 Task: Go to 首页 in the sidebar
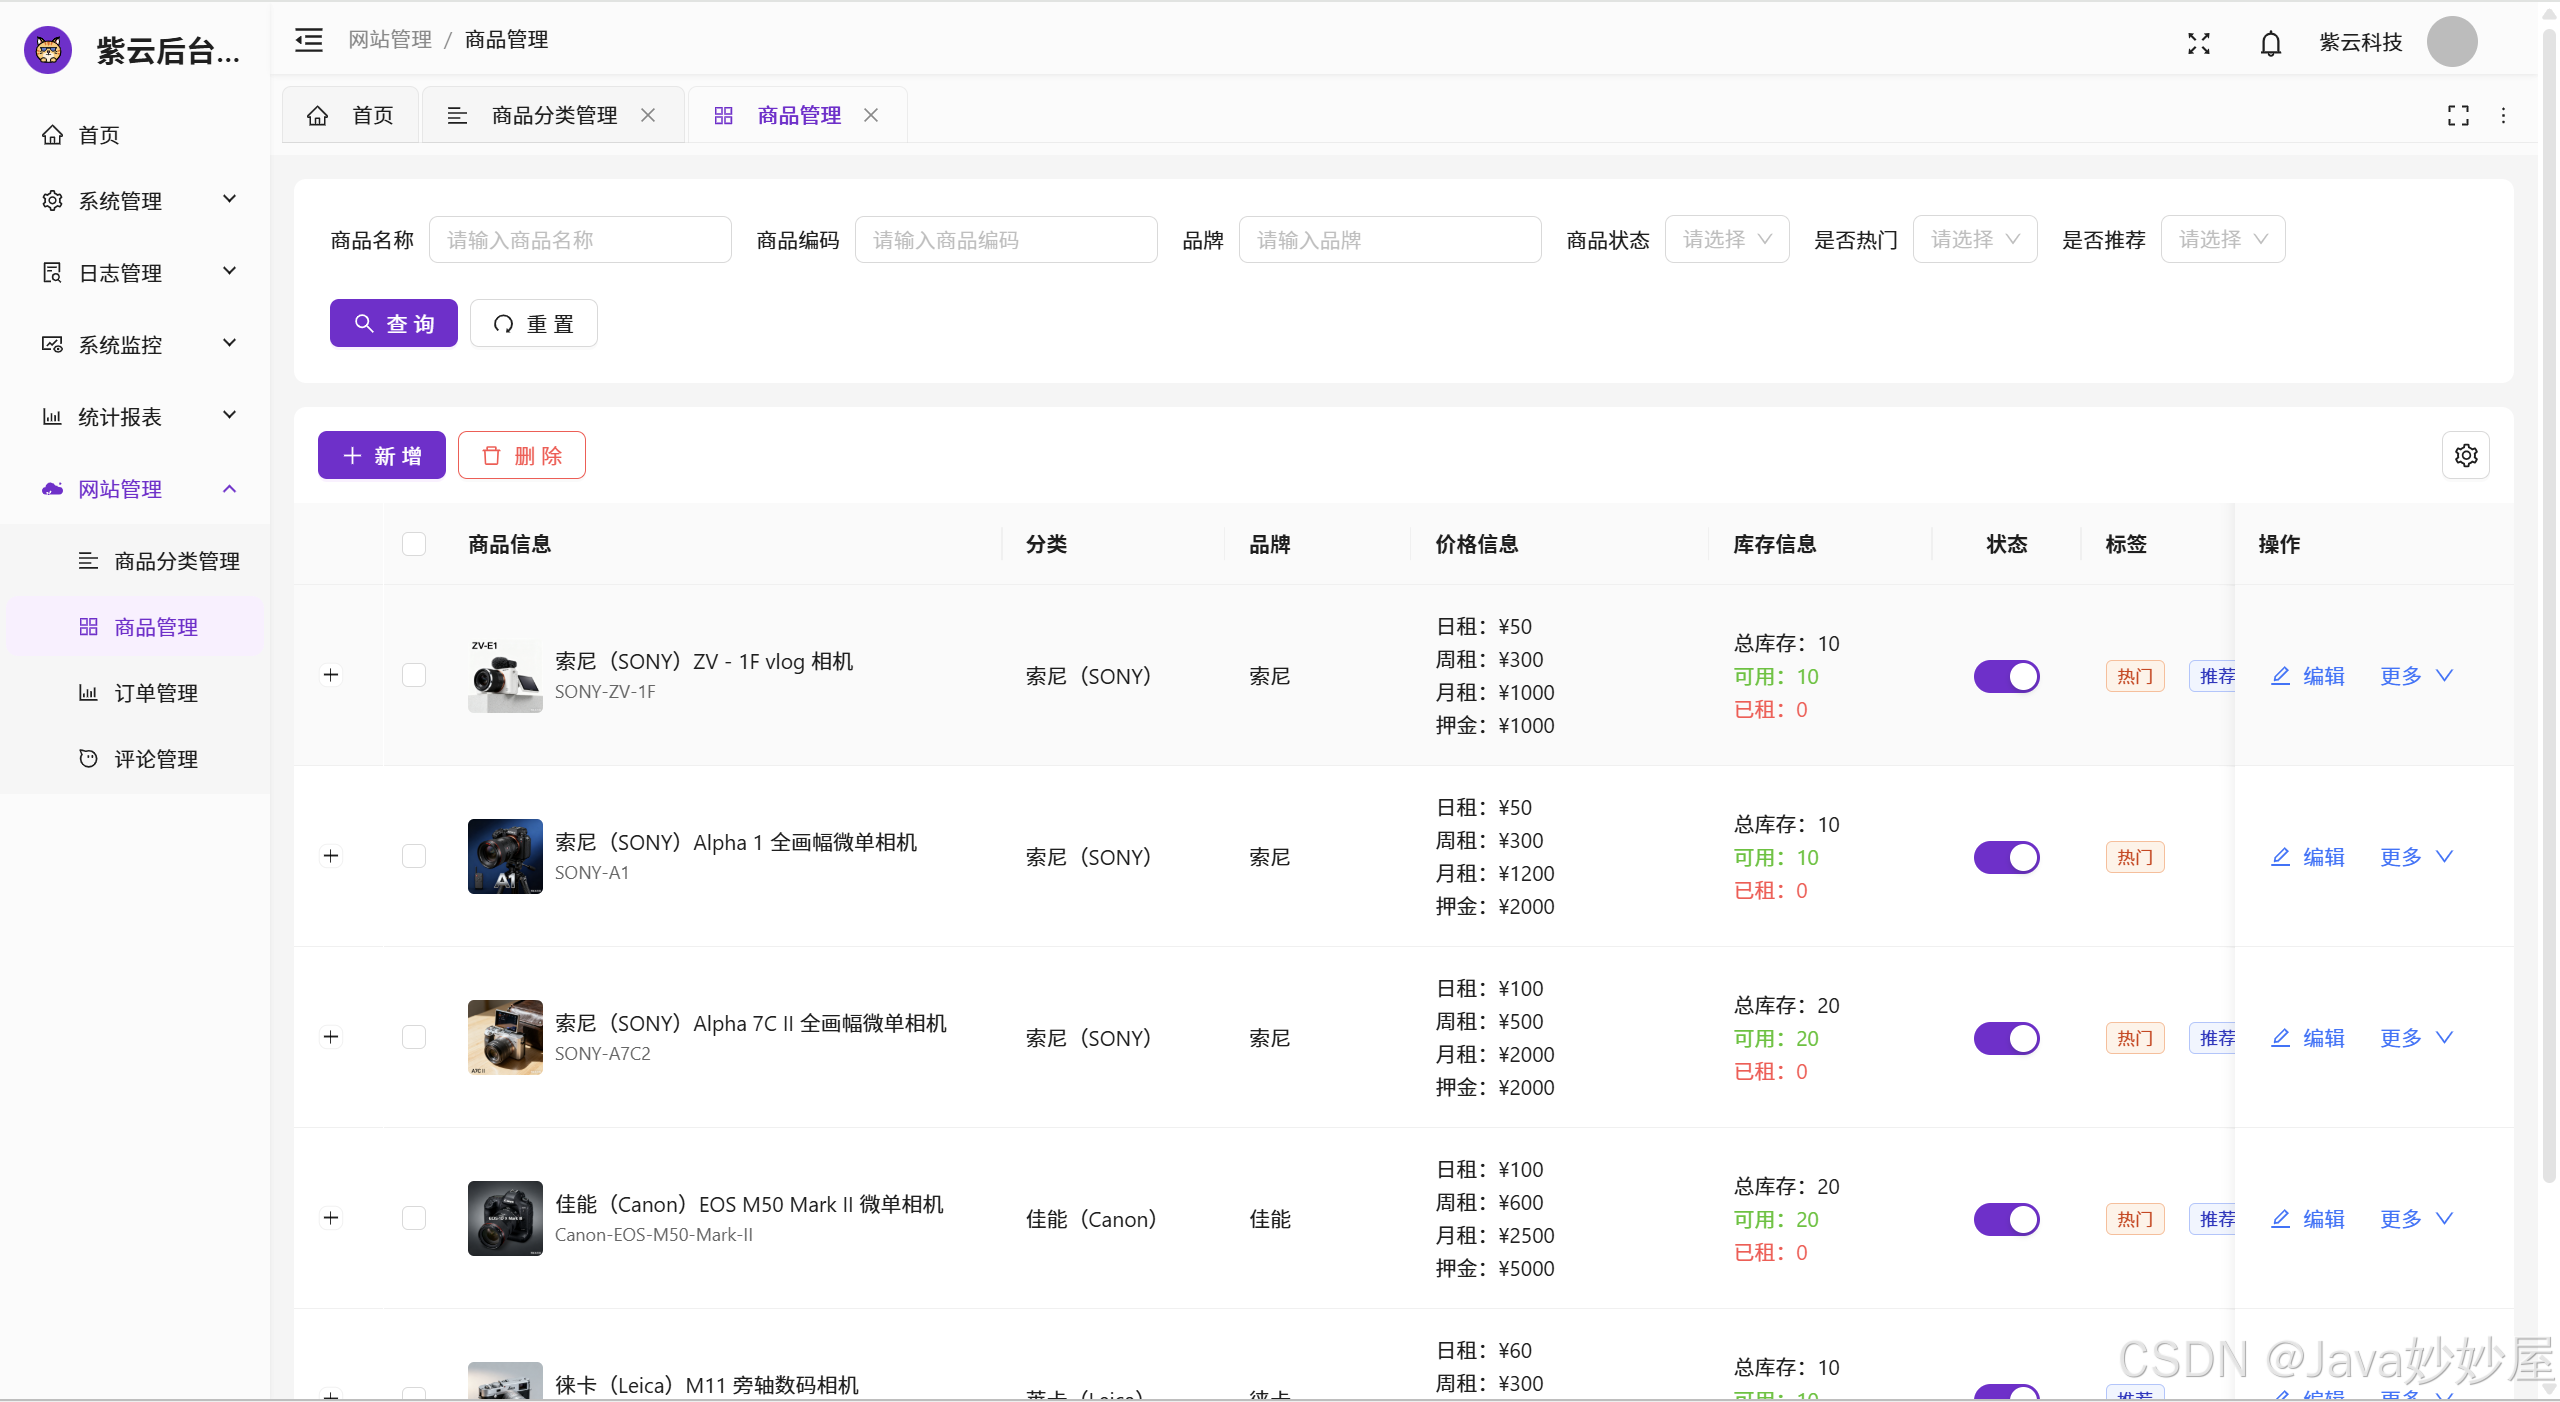pyautogui.click(x=135, y=135)
